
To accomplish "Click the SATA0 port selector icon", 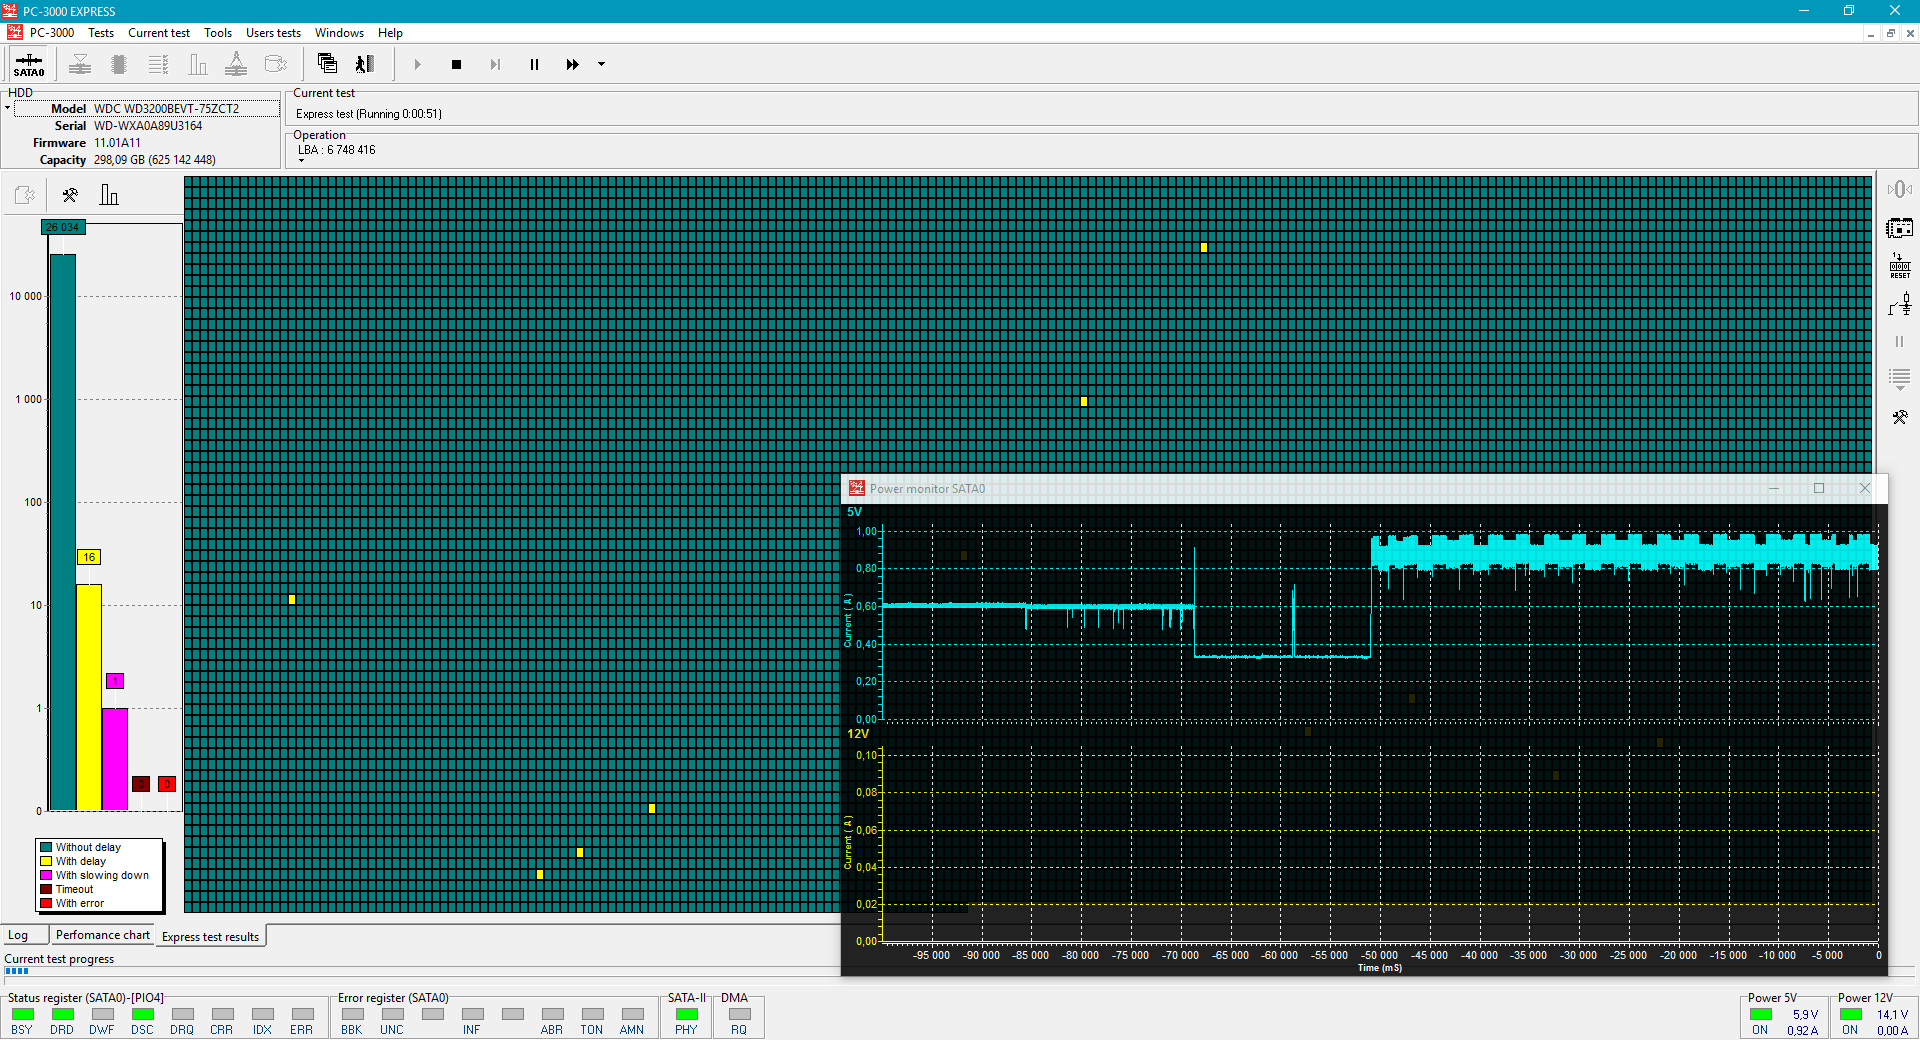I will tap(29, 64).
